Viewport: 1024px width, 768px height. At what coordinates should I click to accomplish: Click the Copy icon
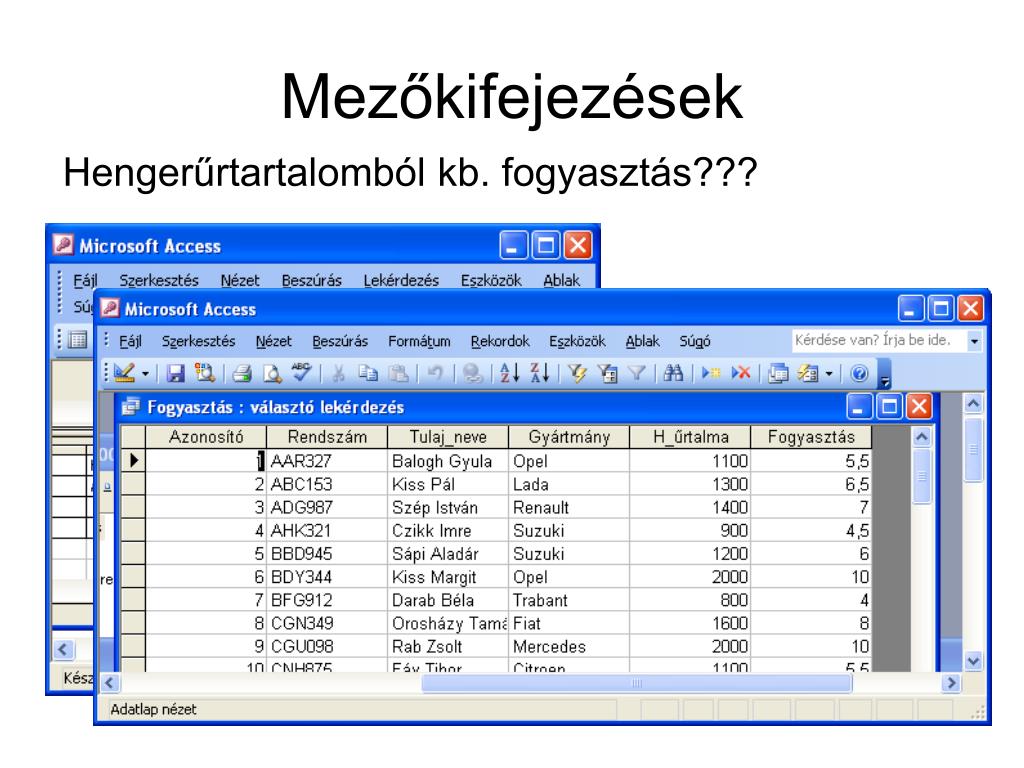tap(368, 374)
